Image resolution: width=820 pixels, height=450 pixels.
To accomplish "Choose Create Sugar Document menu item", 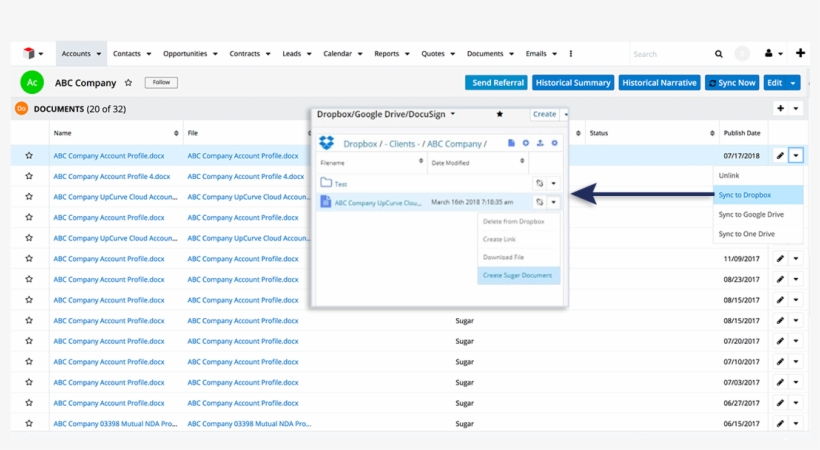I will [518, 275].
